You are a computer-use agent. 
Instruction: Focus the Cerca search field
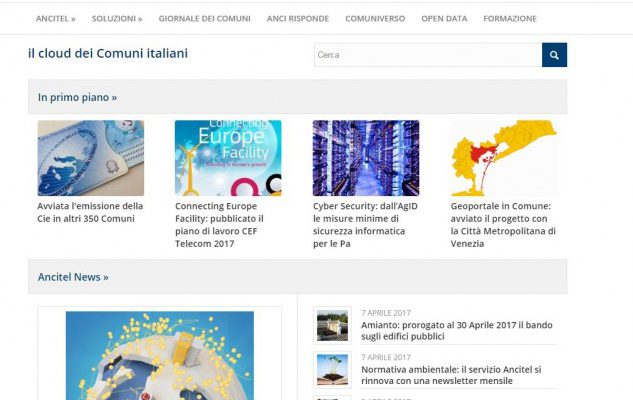coord(428,55)
